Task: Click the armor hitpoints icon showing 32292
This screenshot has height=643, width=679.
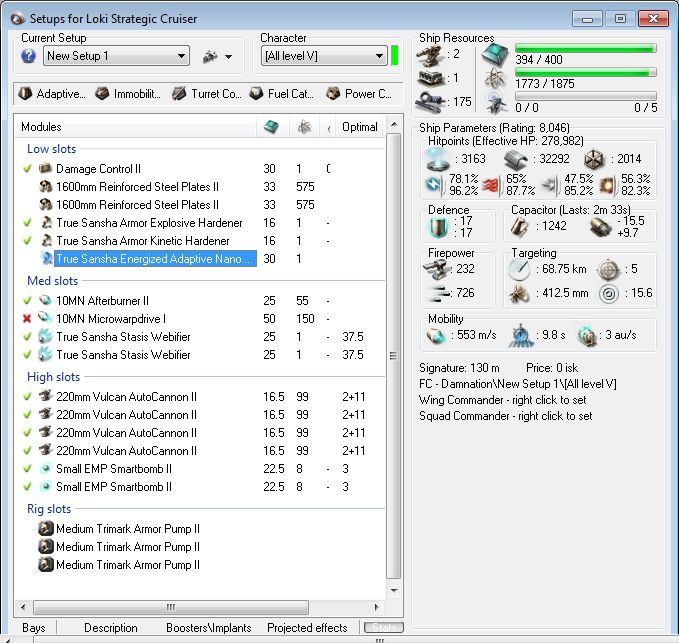Action: [516, 159]
